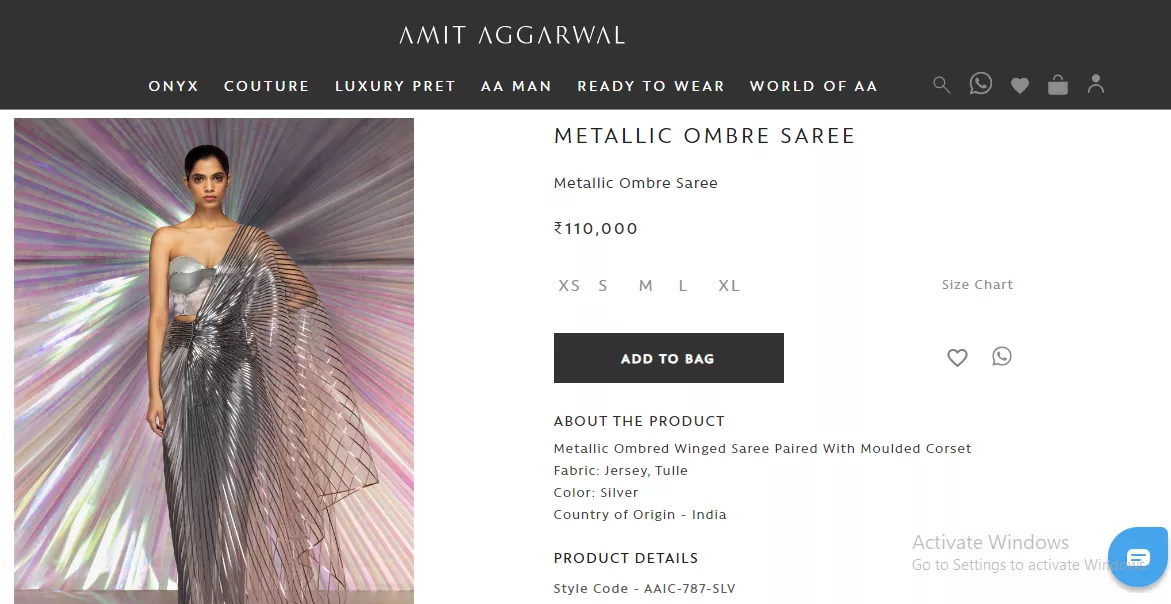The width and height of the screenshot is (1171, 604).
Task: Open the account profile icon
Action: (1096, 84)
